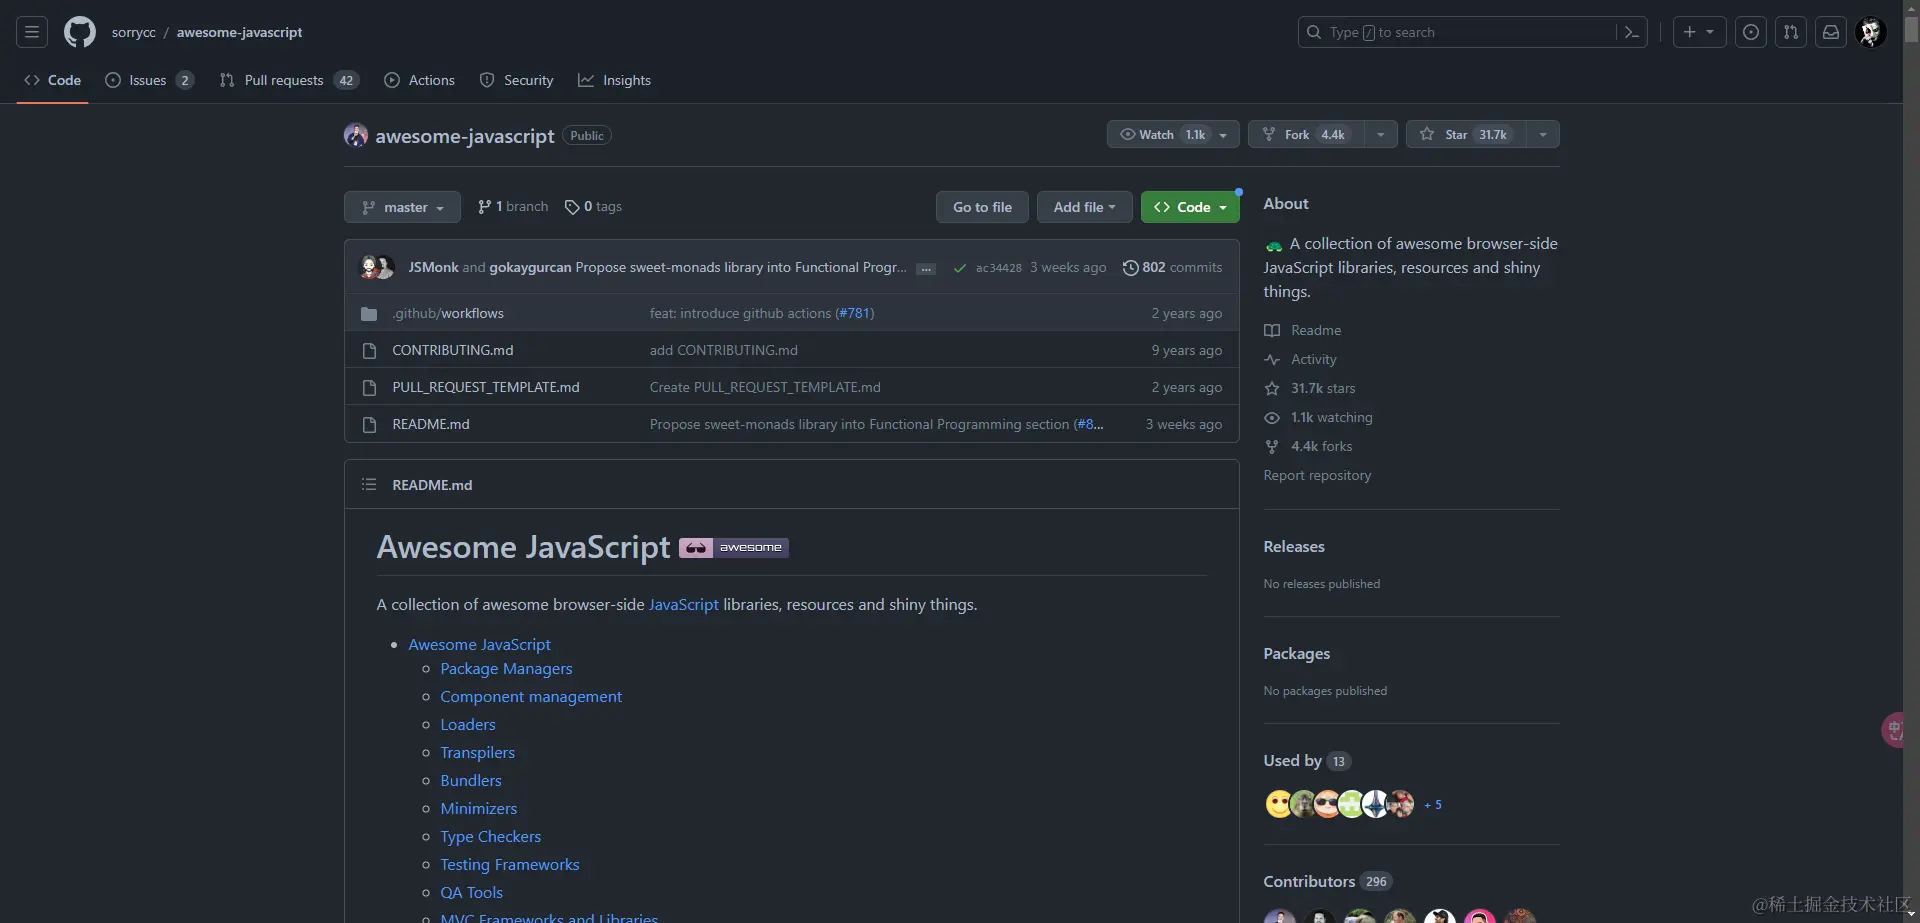Open the notifications inbox icon
The image size is (1920, 923).
tap(1831, 32)
